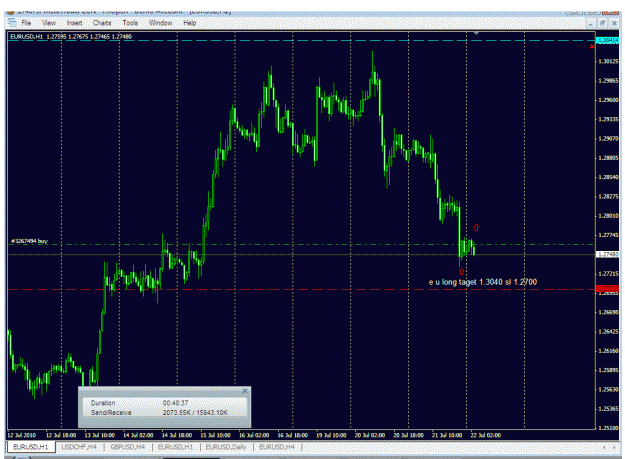Click the Duration label in the popup
Viewport: 625px width, 459px height.
tap(103, 403)
